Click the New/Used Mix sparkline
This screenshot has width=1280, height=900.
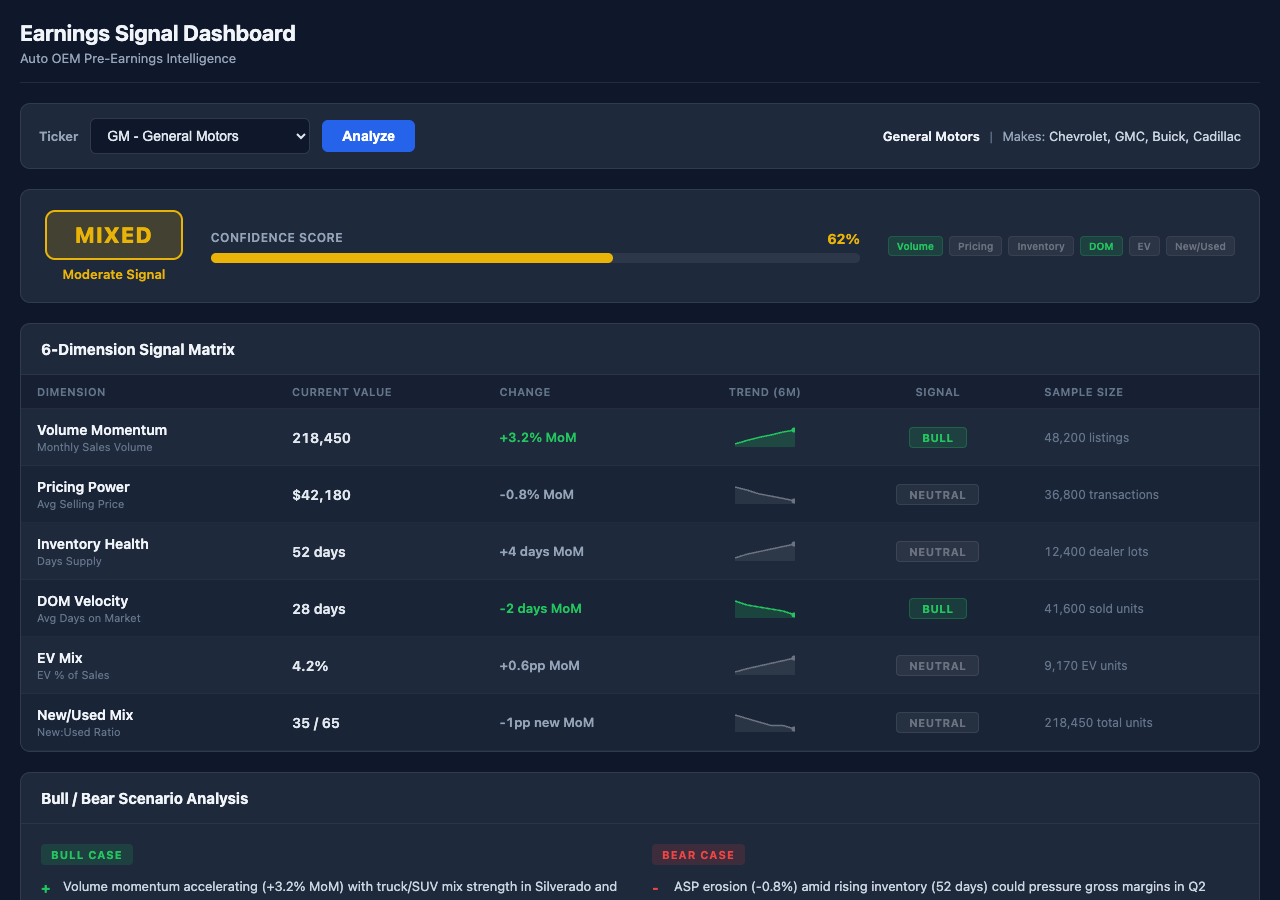765,722
